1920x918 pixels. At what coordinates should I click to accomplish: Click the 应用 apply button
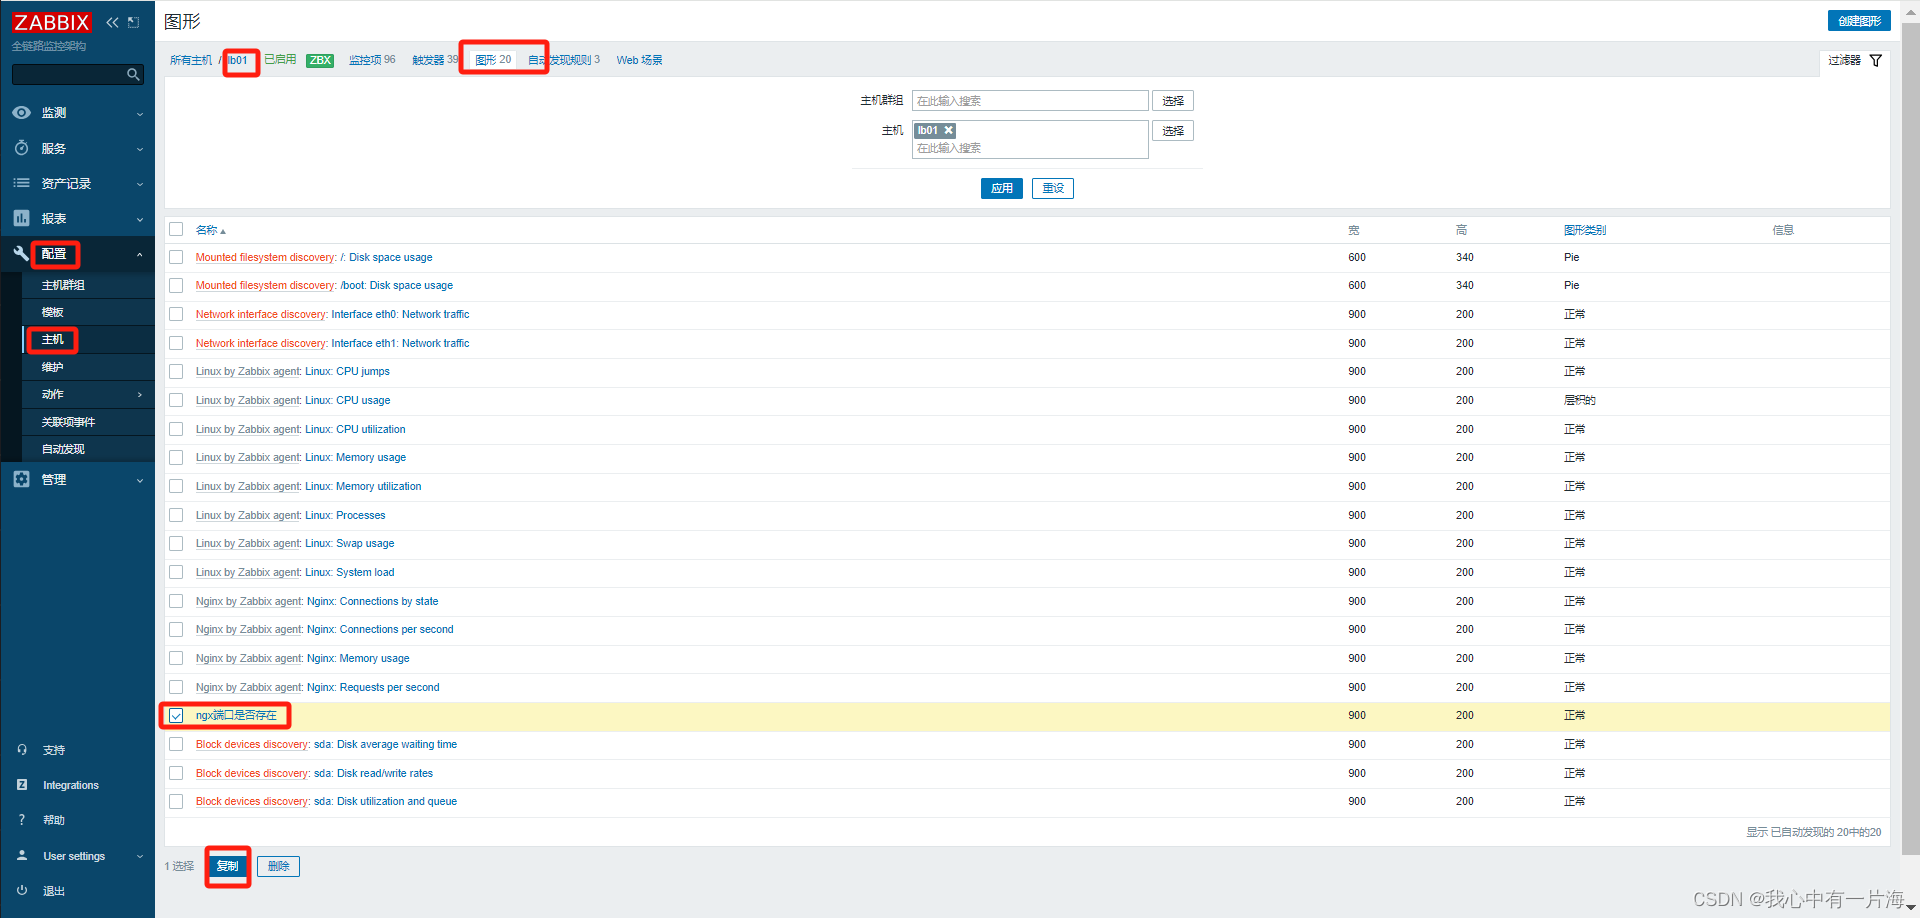point(1002,188)
